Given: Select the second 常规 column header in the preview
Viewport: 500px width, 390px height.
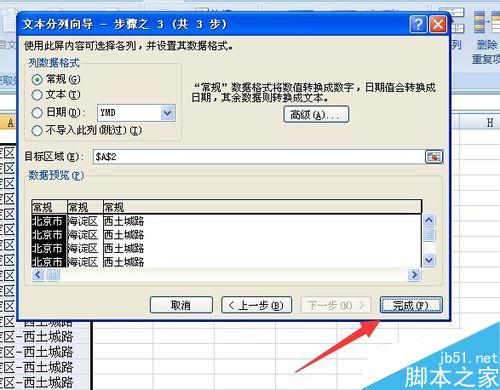Looking at the screenshot, I should (x=85, y=207).
